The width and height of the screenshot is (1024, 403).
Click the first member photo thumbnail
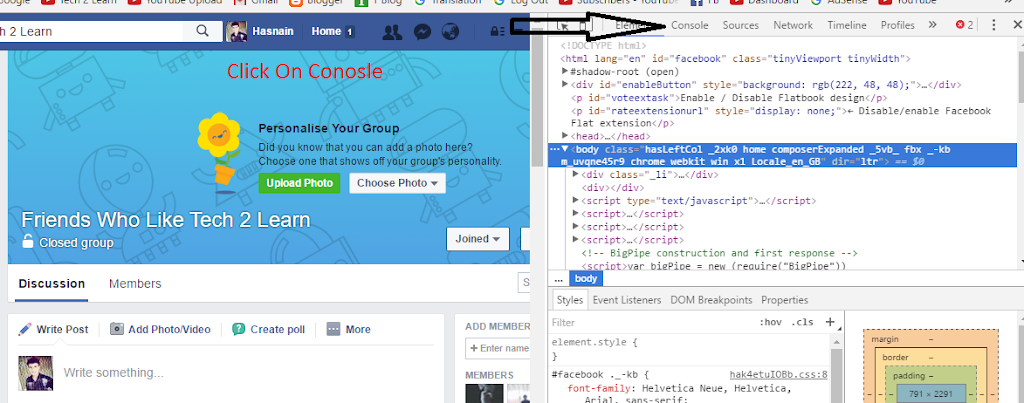click(x=484, y=393)
